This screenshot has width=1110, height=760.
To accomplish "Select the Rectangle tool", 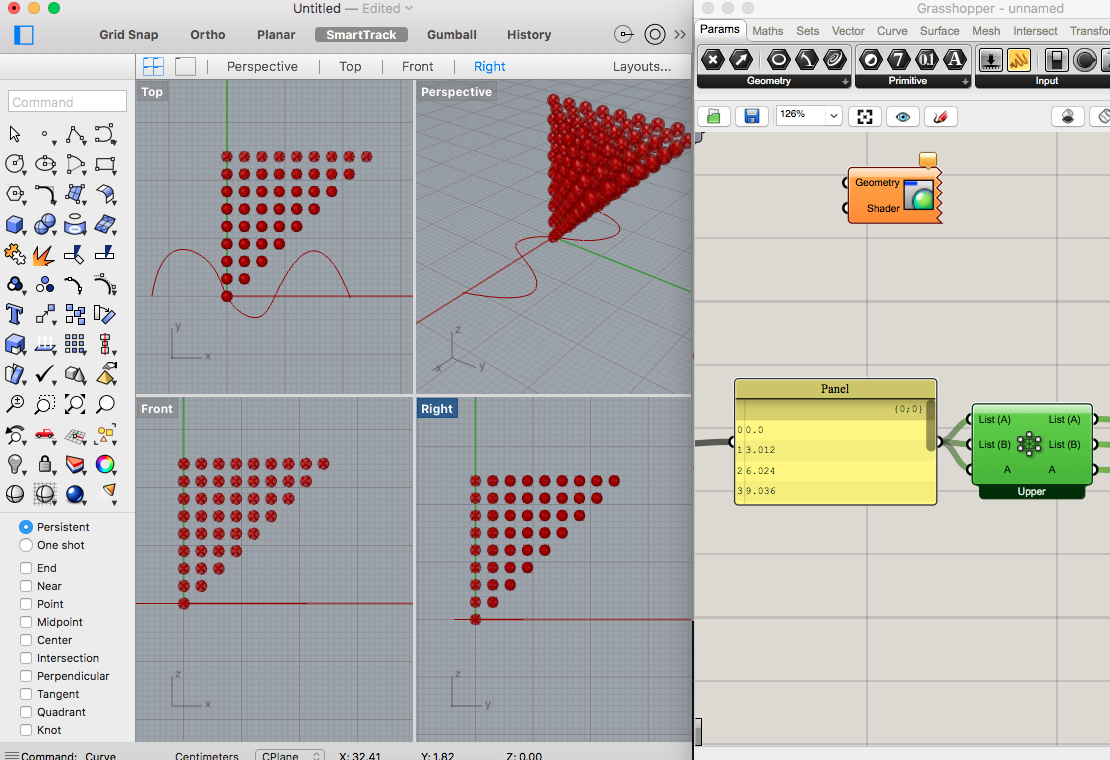I will (x=105, y=164).
